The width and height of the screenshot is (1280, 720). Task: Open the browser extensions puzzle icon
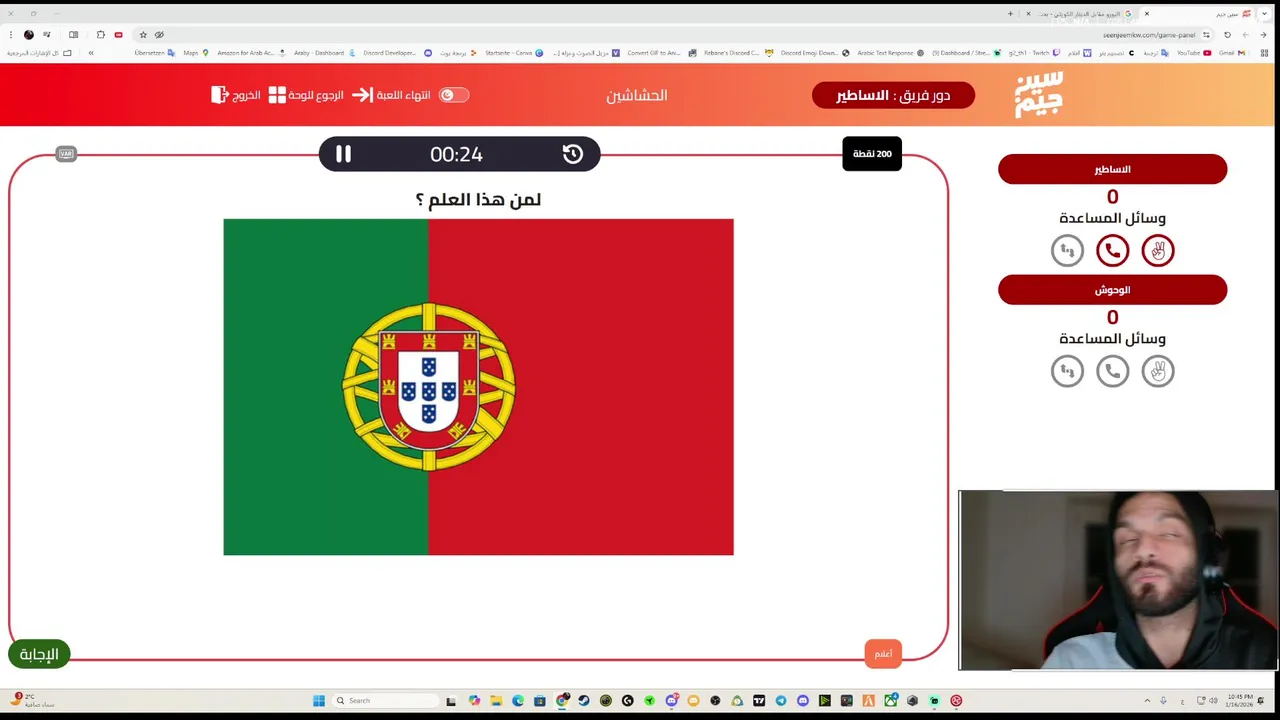[x=100, y=34]
